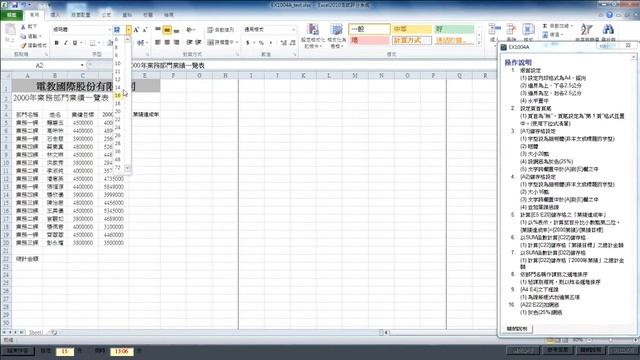Open the font name dropdown
Viewport: 640px width, 360px height.
pos(109,30)
